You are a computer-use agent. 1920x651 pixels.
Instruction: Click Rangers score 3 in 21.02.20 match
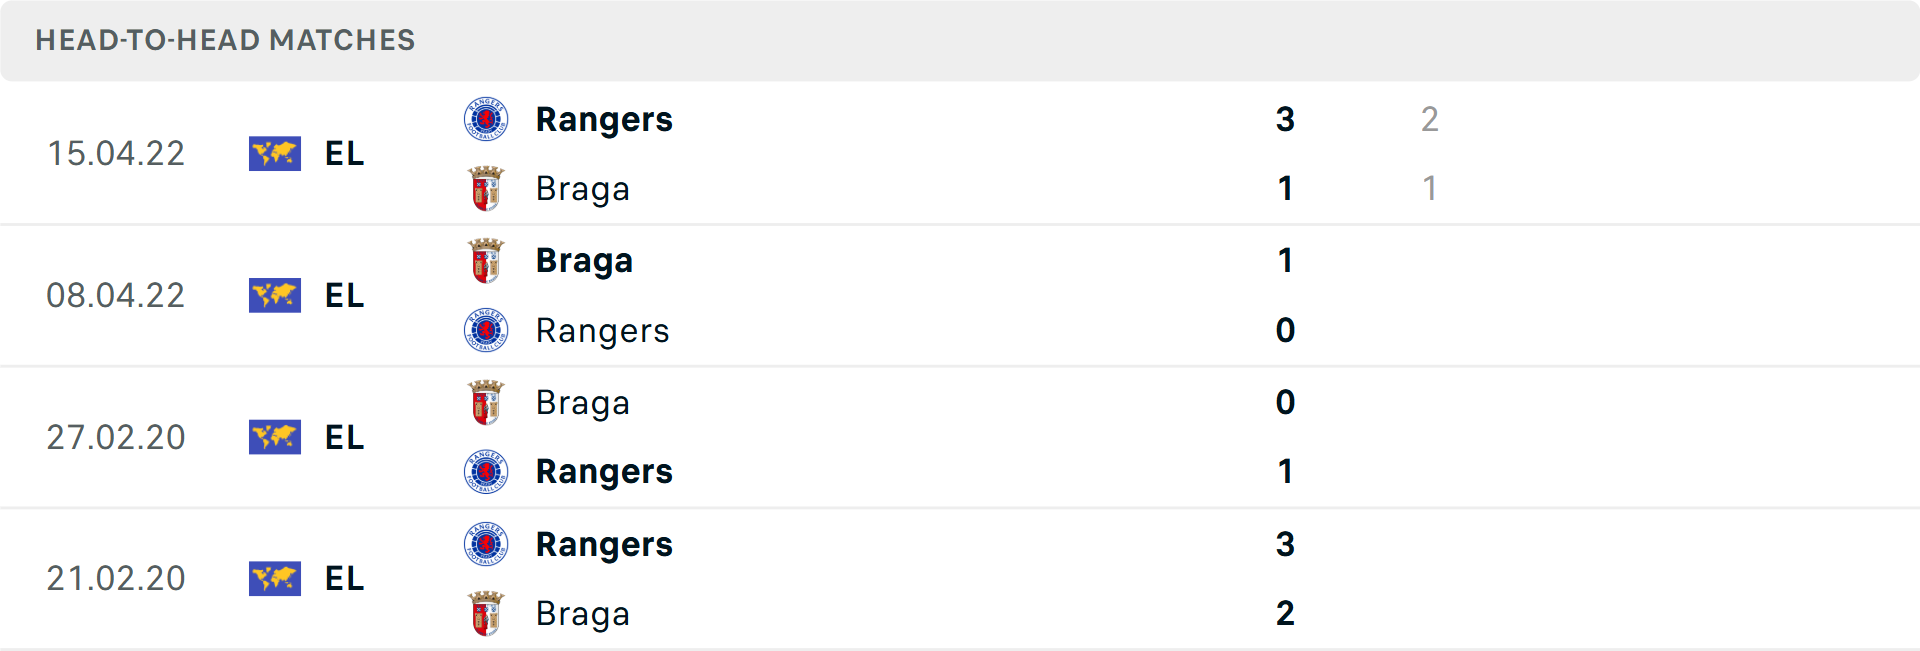click(x=1285, y=544)
